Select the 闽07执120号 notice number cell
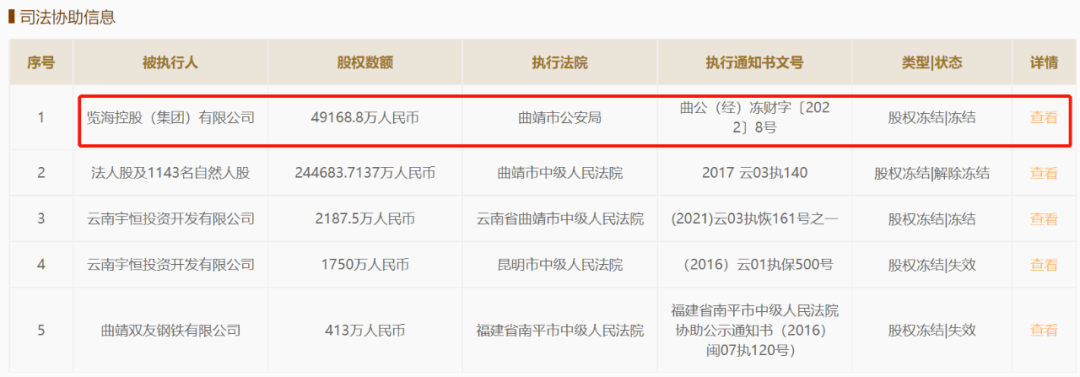 tap(754, 331)
